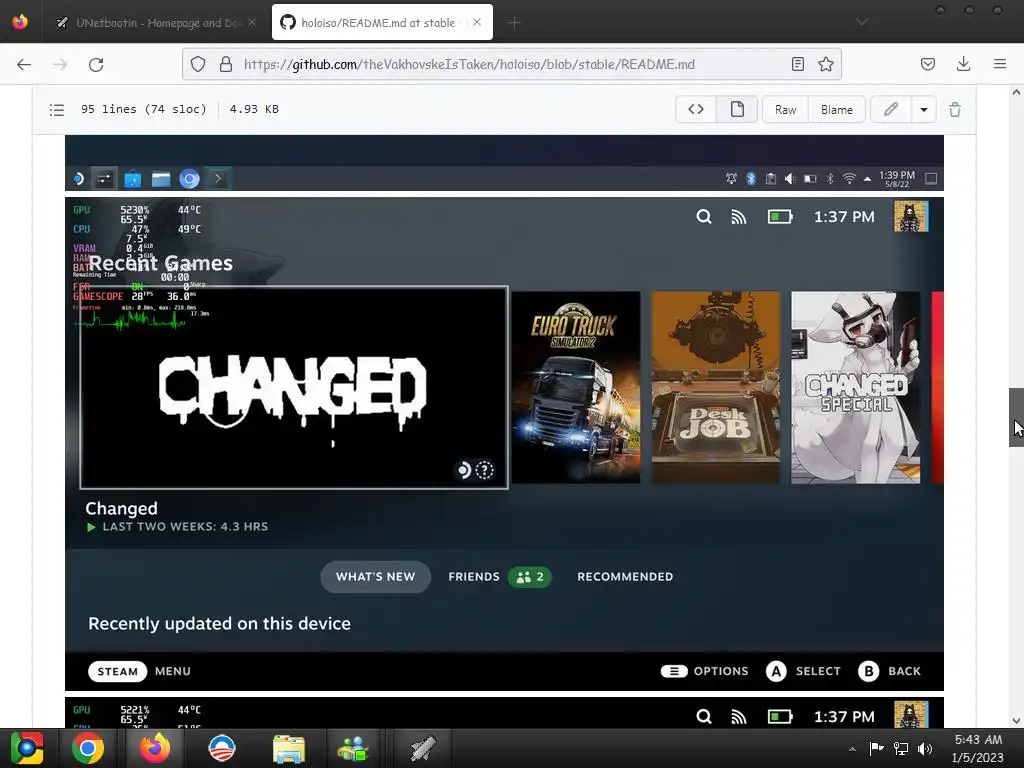Open the README table of contents icon
The width and height of the screenshot is (1024, 768).
point(57,110)
